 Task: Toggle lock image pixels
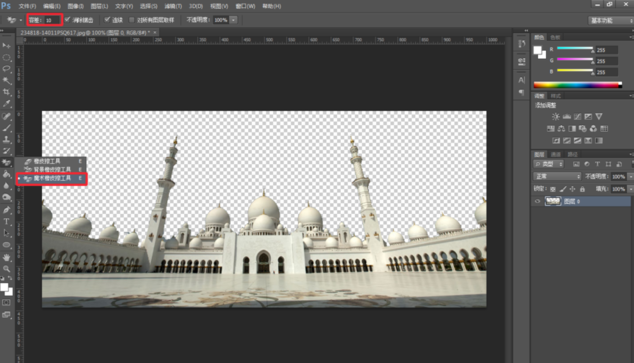[x=563, y=189]
